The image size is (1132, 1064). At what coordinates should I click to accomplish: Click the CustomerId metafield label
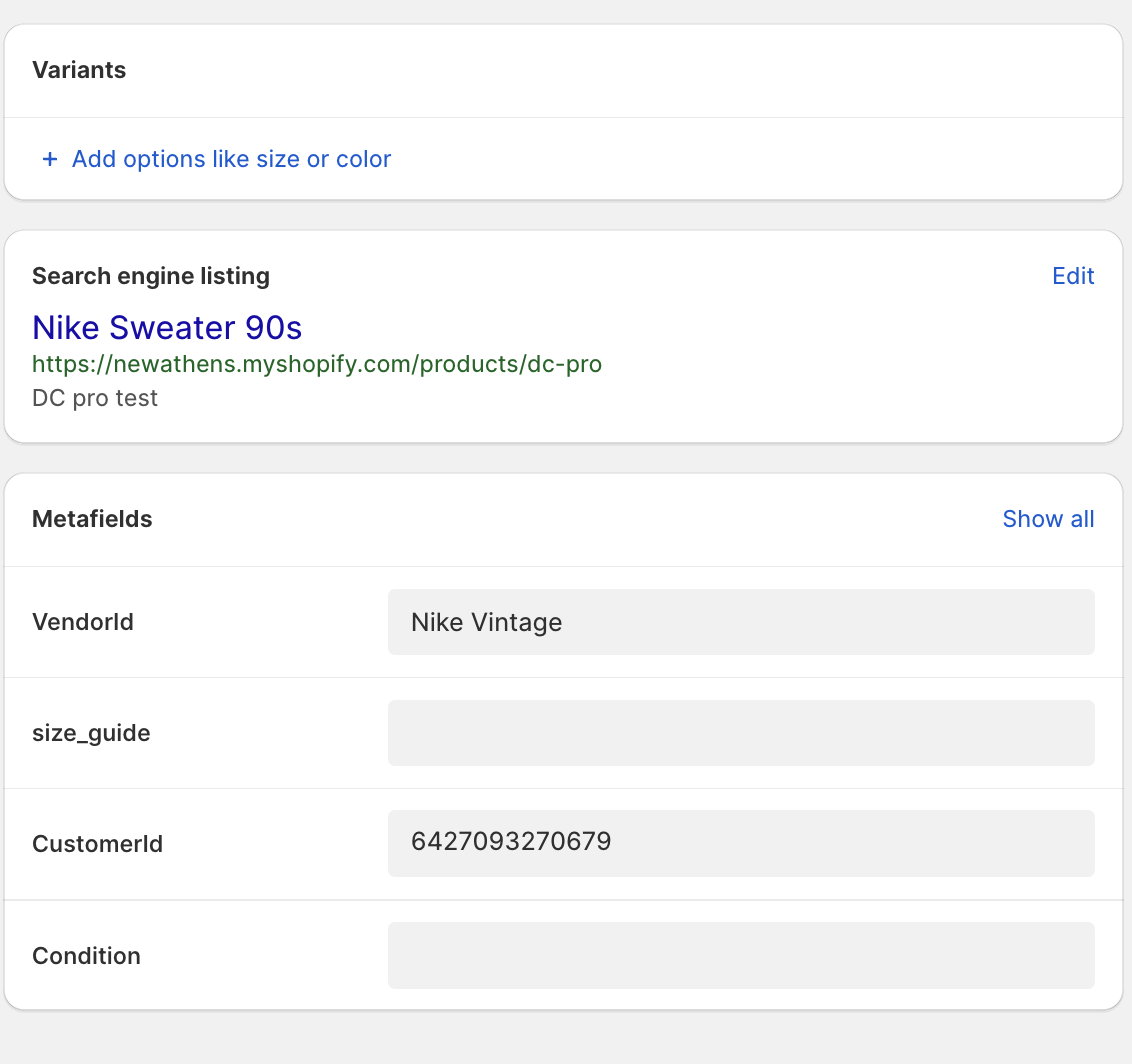pos(97,843)
